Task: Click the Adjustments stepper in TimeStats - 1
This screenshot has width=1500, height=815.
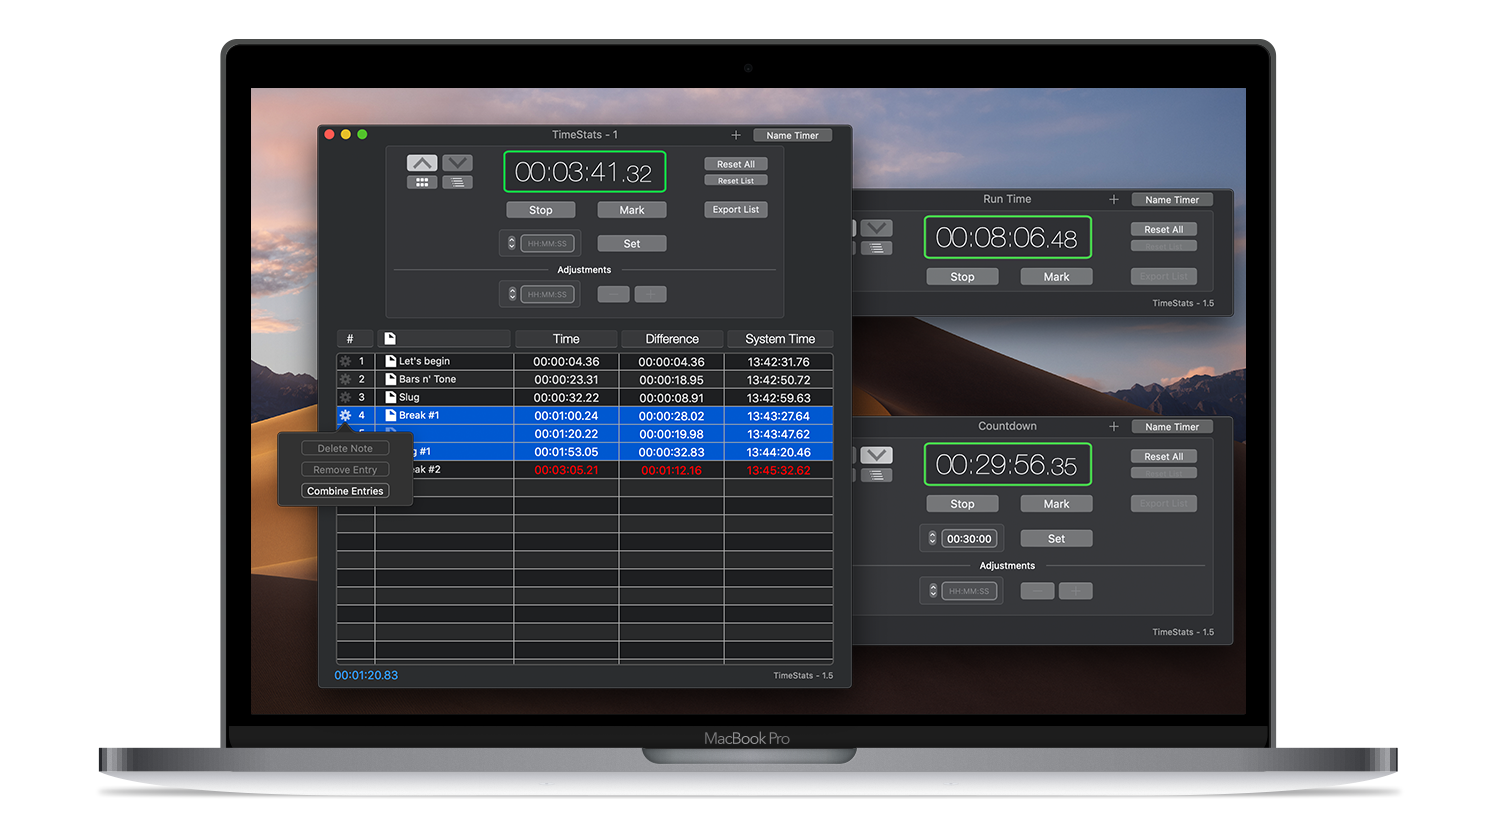Action: (x=512, y=294)
